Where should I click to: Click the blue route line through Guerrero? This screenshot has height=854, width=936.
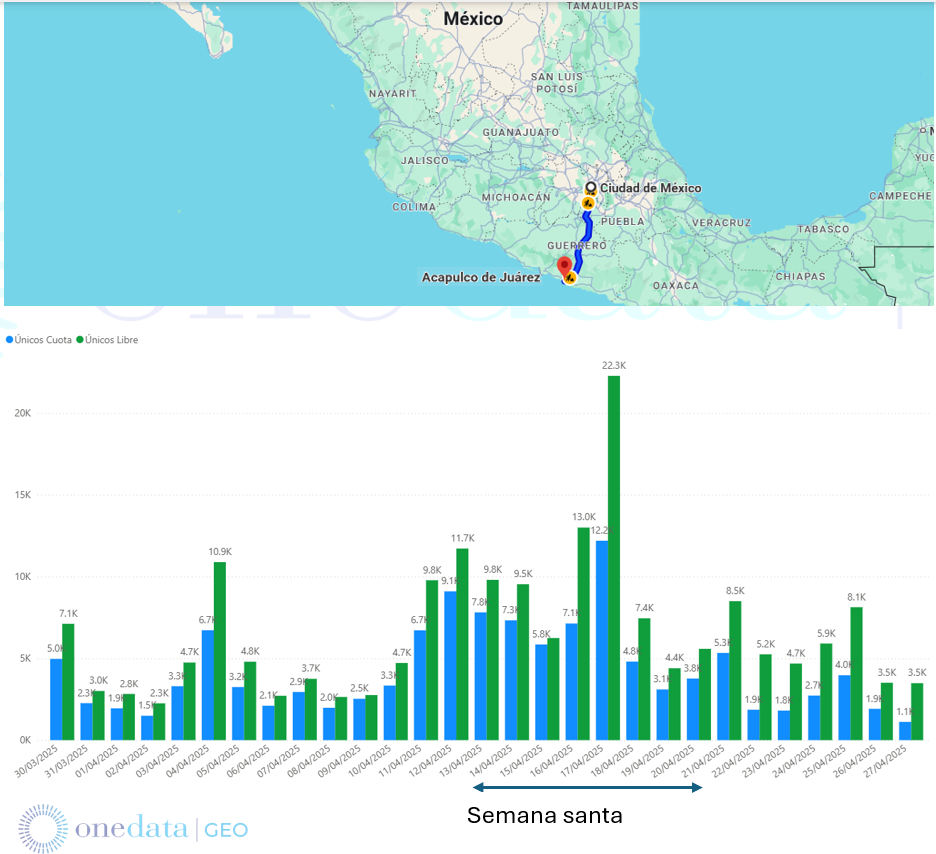click(x=579, y=250)
